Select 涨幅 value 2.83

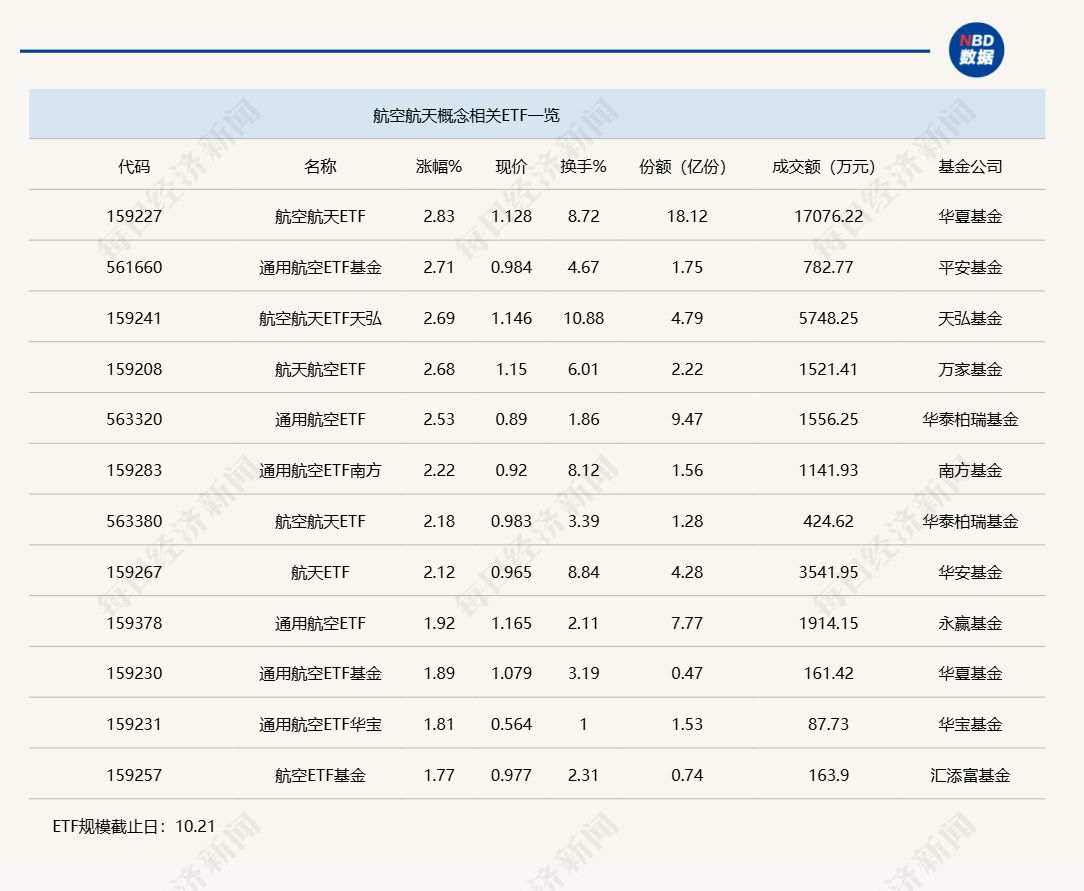coord(439,216)
